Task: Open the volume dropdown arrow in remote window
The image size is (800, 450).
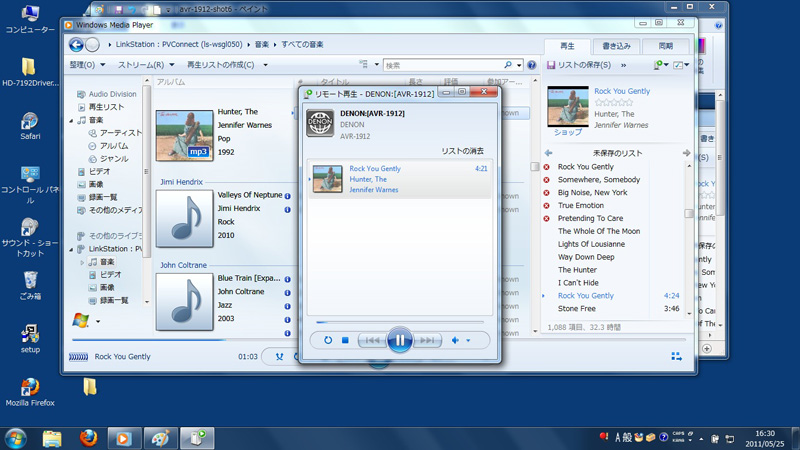Action: [x=468, y=340]
